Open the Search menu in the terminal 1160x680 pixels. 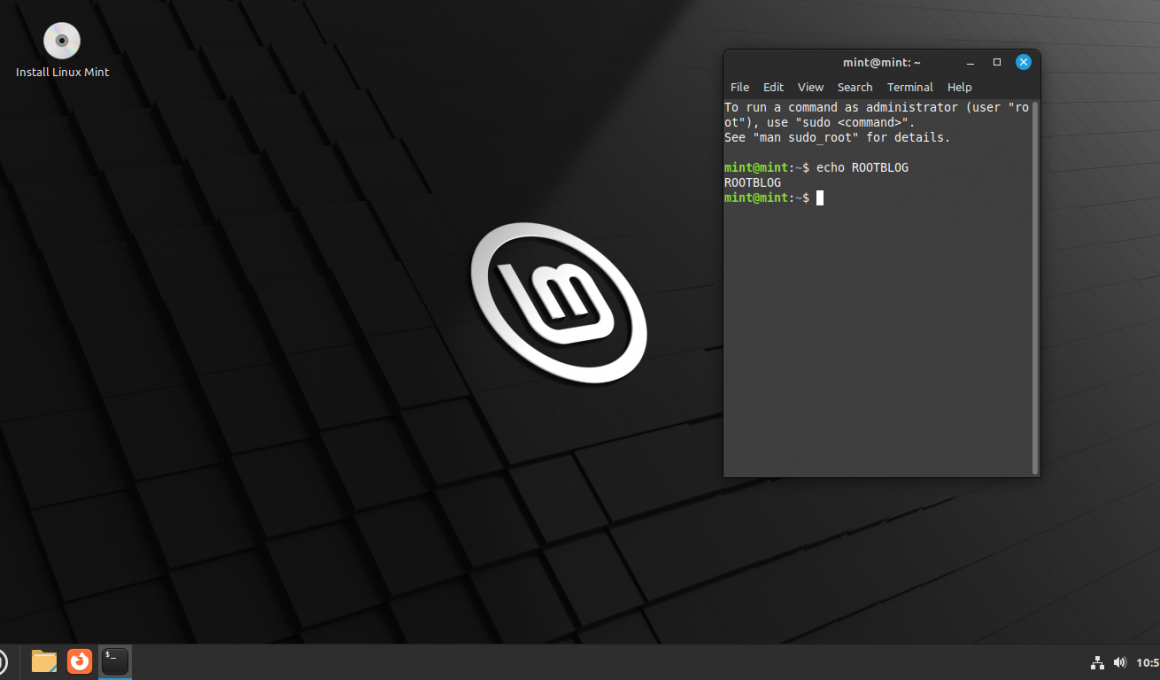855,87
